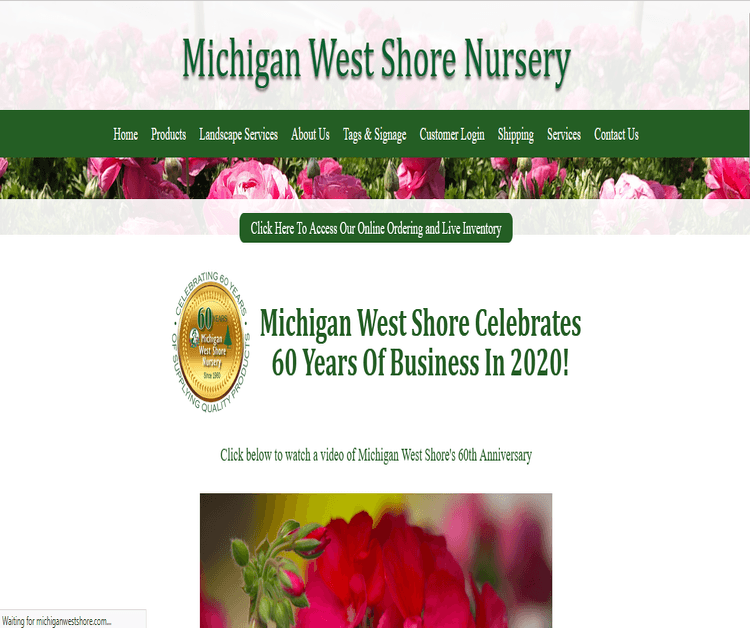Viewport: 750px width, 628px height.
Task: Go to the Shipping page
Action: (516, 135)
